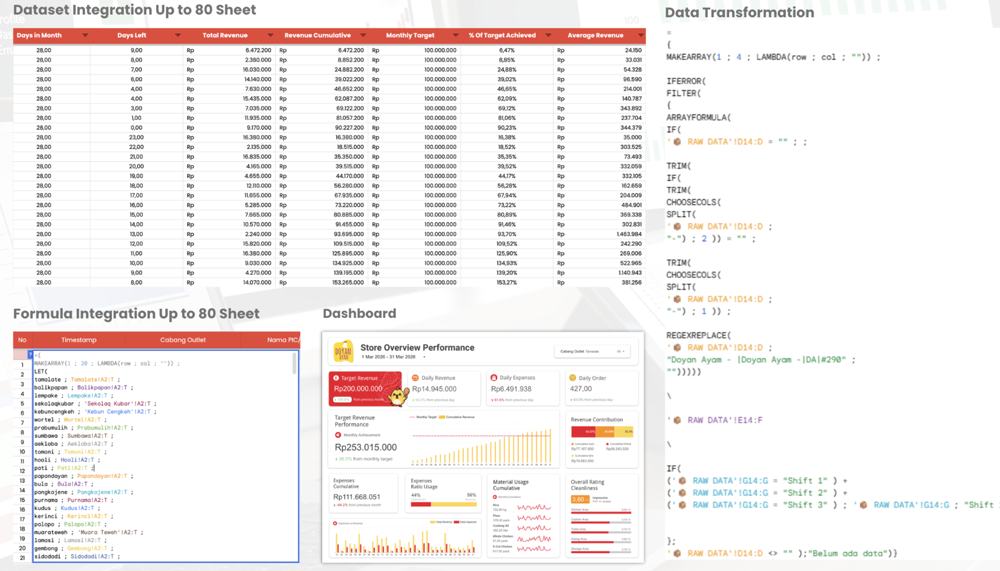Select the Days in Month column header

click(x=52, y=35)
